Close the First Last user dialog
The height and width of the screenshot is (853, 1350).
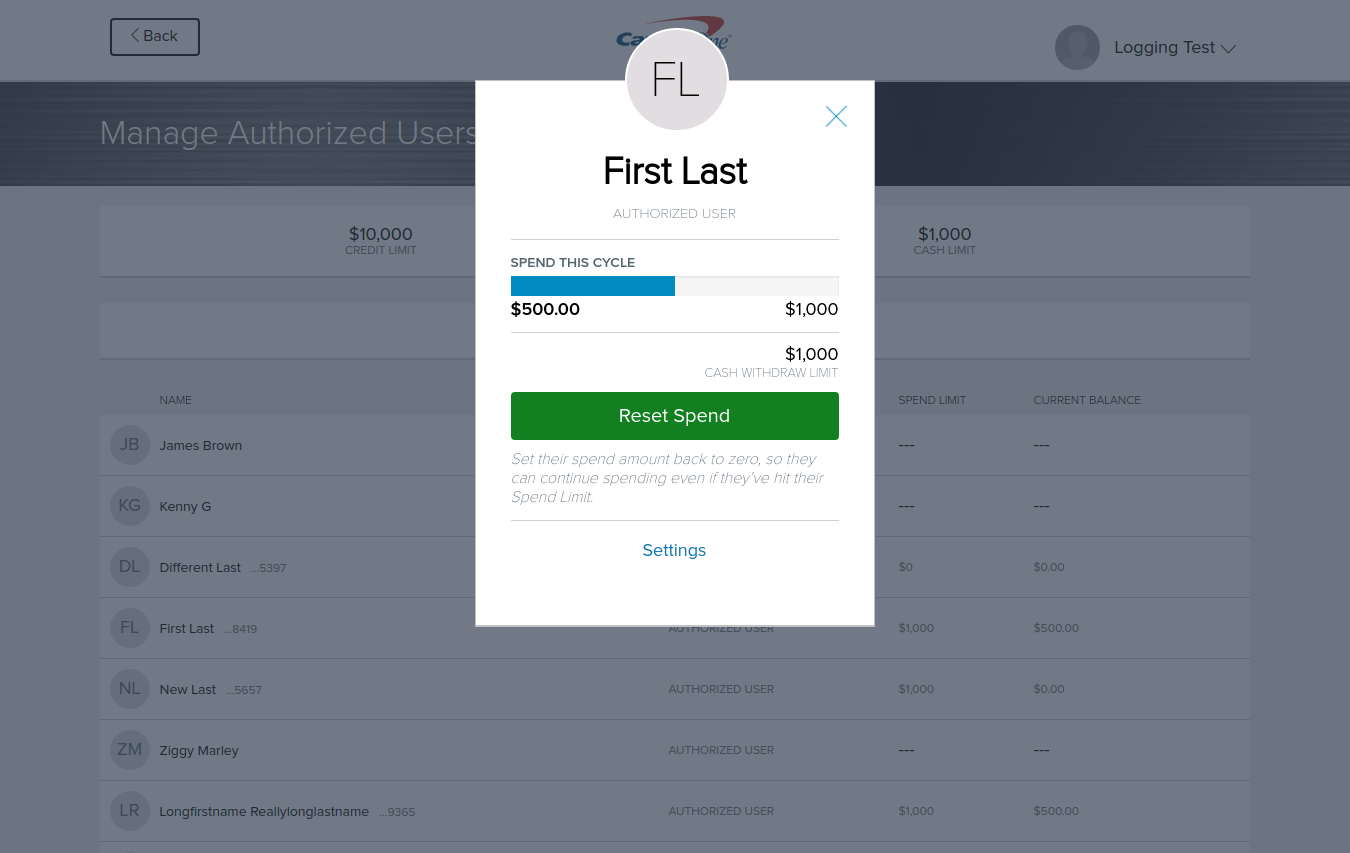tap(836, 117)
